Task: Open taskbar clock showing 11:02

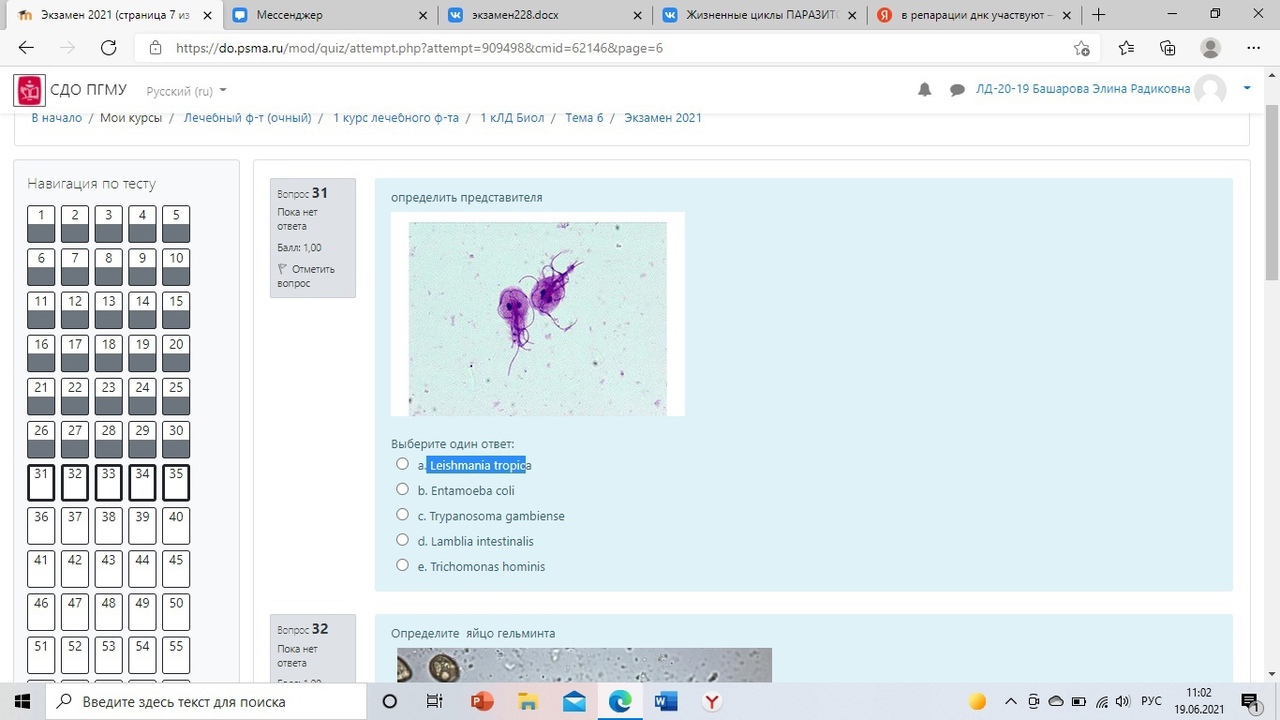Action: (1198, 701)
